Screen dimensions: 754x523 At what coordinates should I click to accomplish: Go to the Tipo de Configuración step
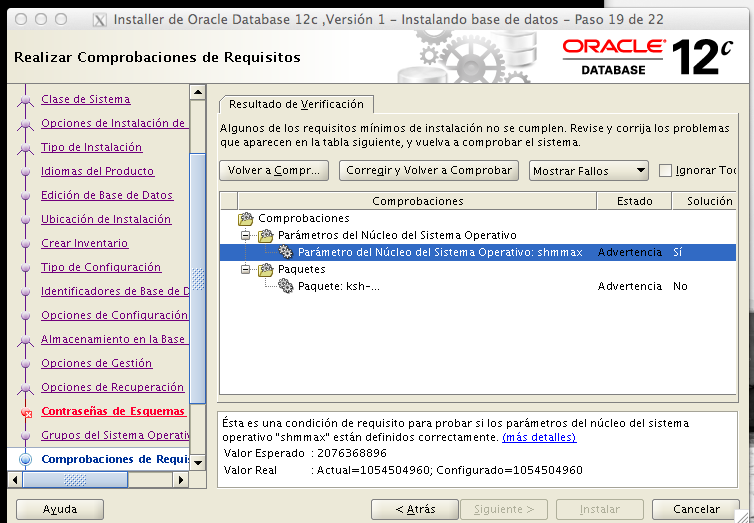click(101, 268)
